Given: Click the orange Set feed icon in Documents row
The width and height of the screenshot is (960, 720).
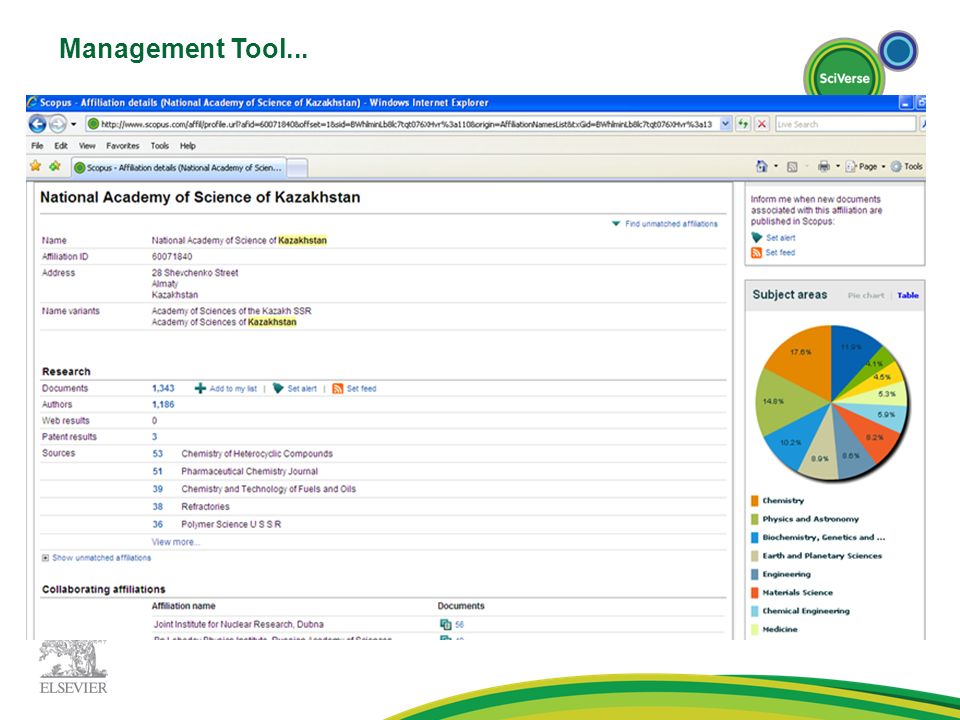Looking at the screenshot, I should [337, 388].
